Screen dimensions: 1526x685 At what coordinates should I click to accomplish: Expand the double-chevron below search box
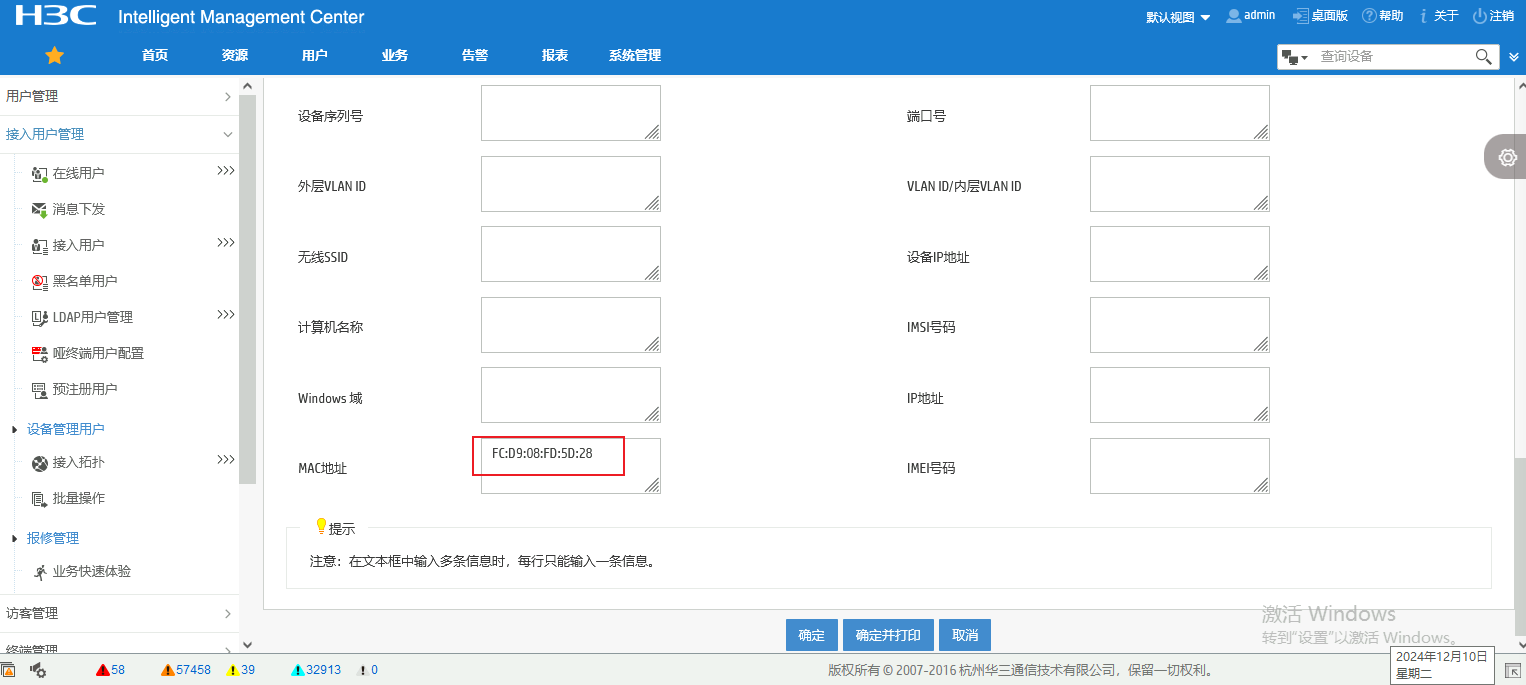tap(1514, 57)
